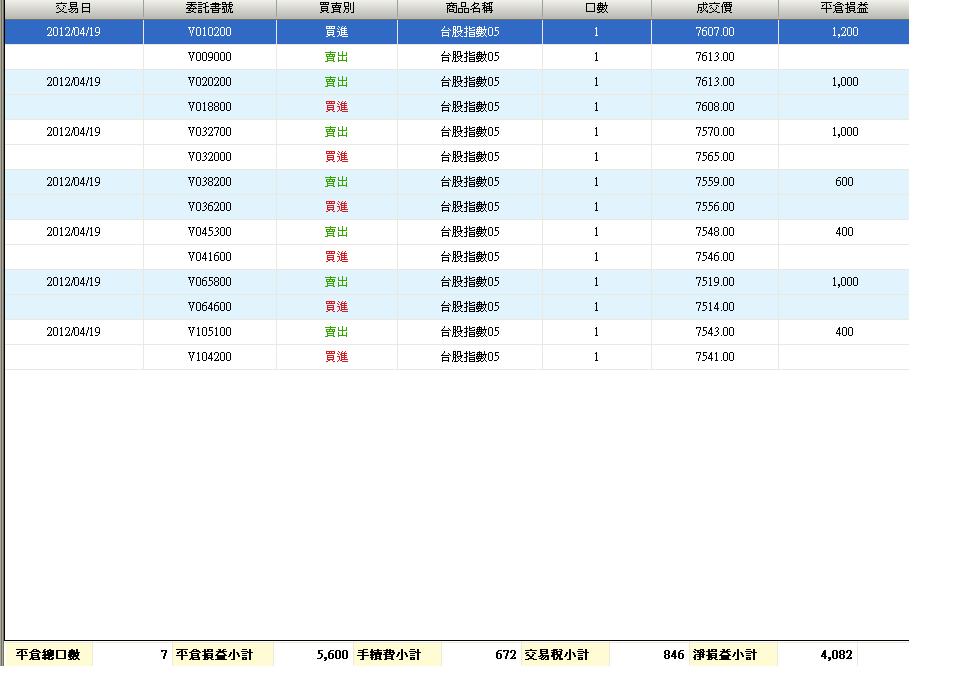Click the 成交價 column header
The width and height of the screenshot is (978, 697).
click(715, 8)
